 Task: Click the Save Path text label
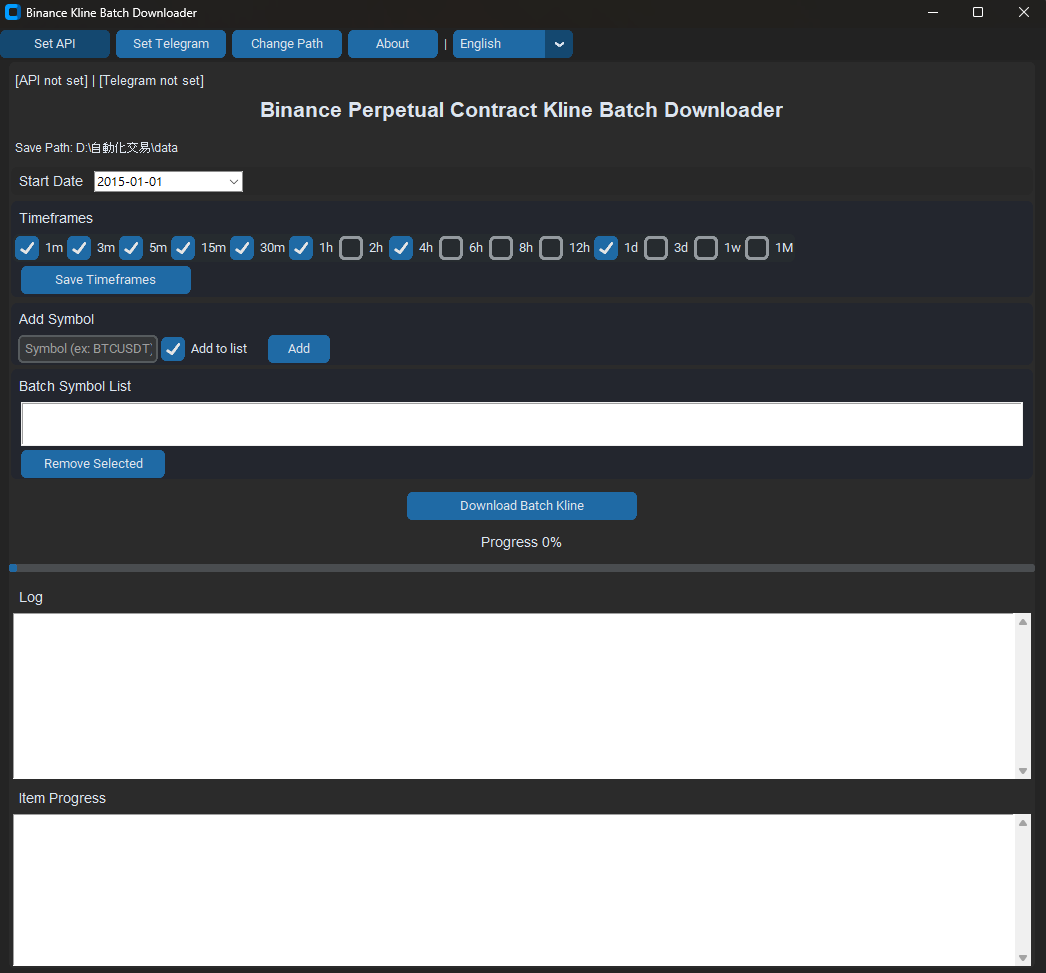[97, 148]
